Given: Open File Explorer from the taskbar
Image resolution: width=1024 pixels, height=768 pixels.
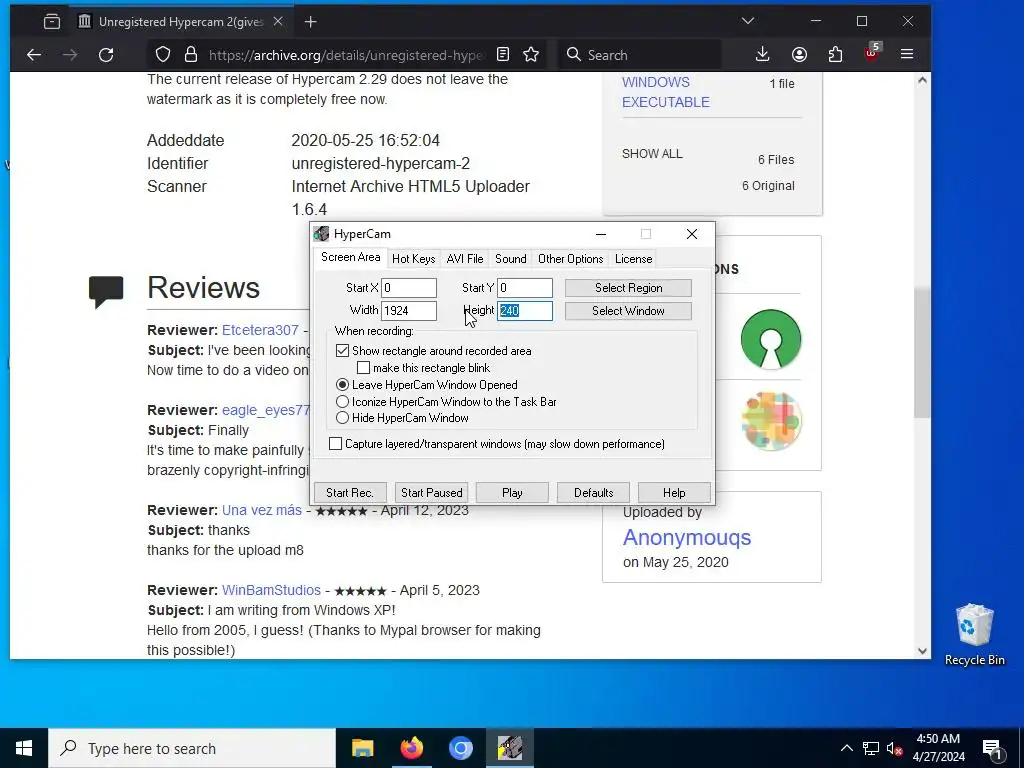Looking at the screenshot, I should (x=362, y=748).
